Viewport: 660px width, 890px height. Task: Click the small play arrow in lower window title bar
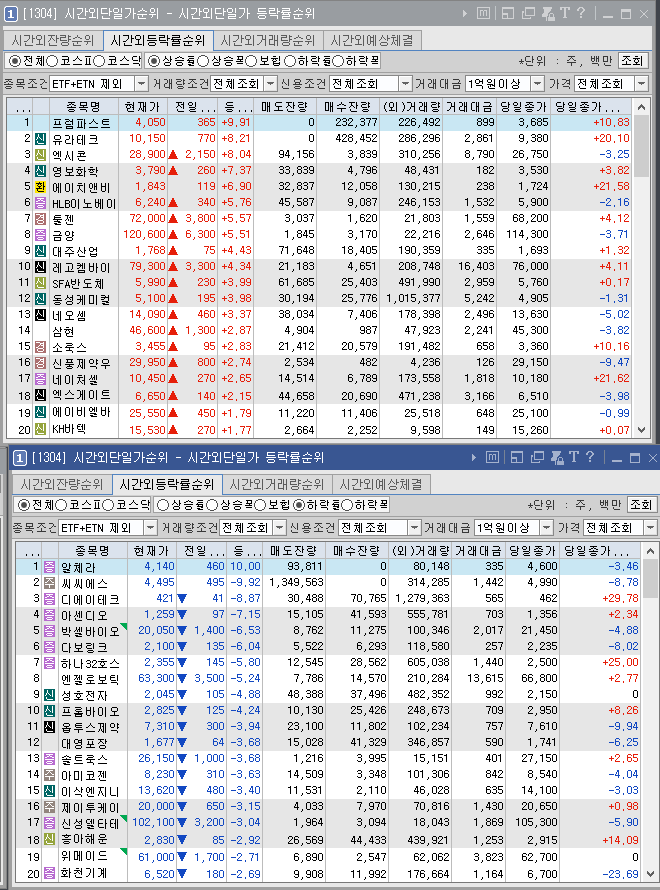pyautogui.click(x=474, y=457)
